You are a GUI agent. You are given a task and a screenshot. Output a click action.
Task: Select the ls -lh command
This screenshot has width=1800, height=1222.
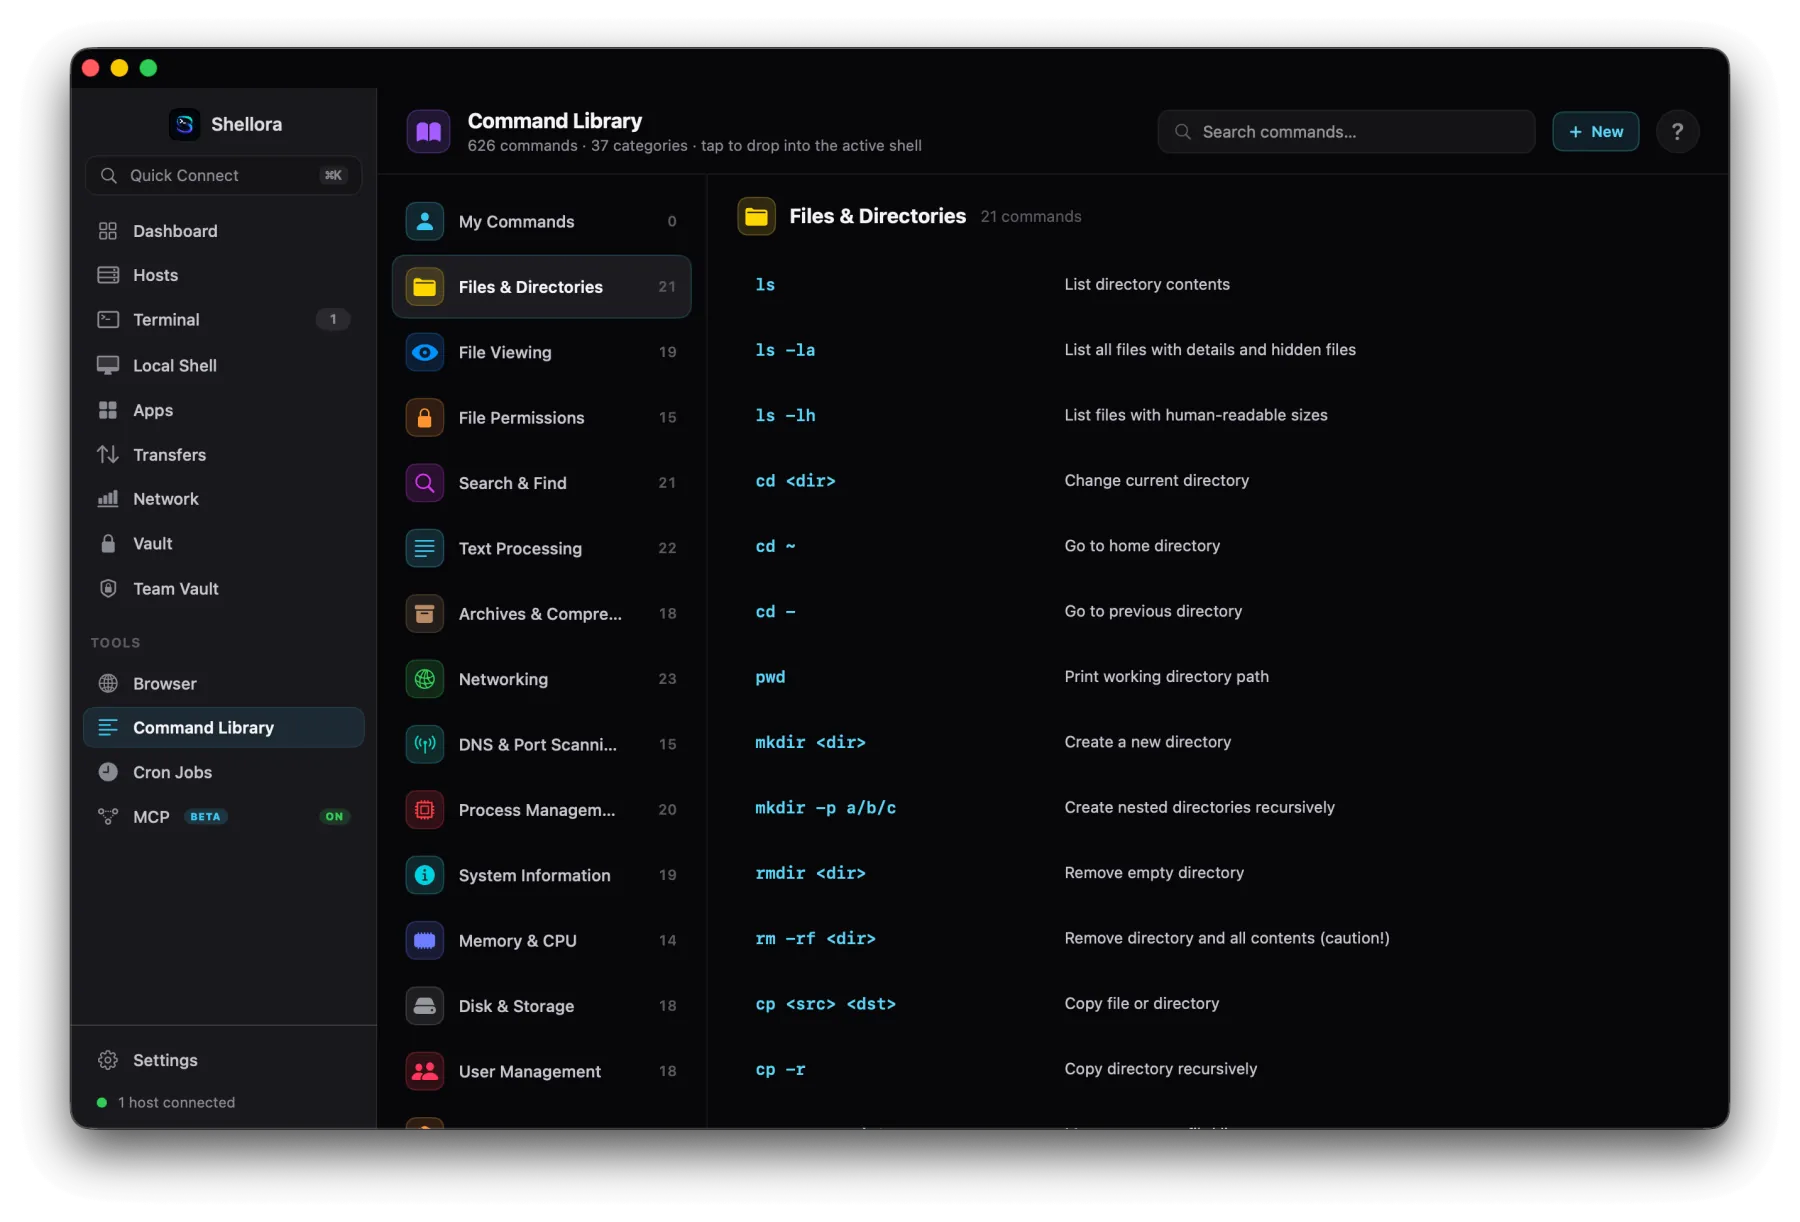click(785, 415)
